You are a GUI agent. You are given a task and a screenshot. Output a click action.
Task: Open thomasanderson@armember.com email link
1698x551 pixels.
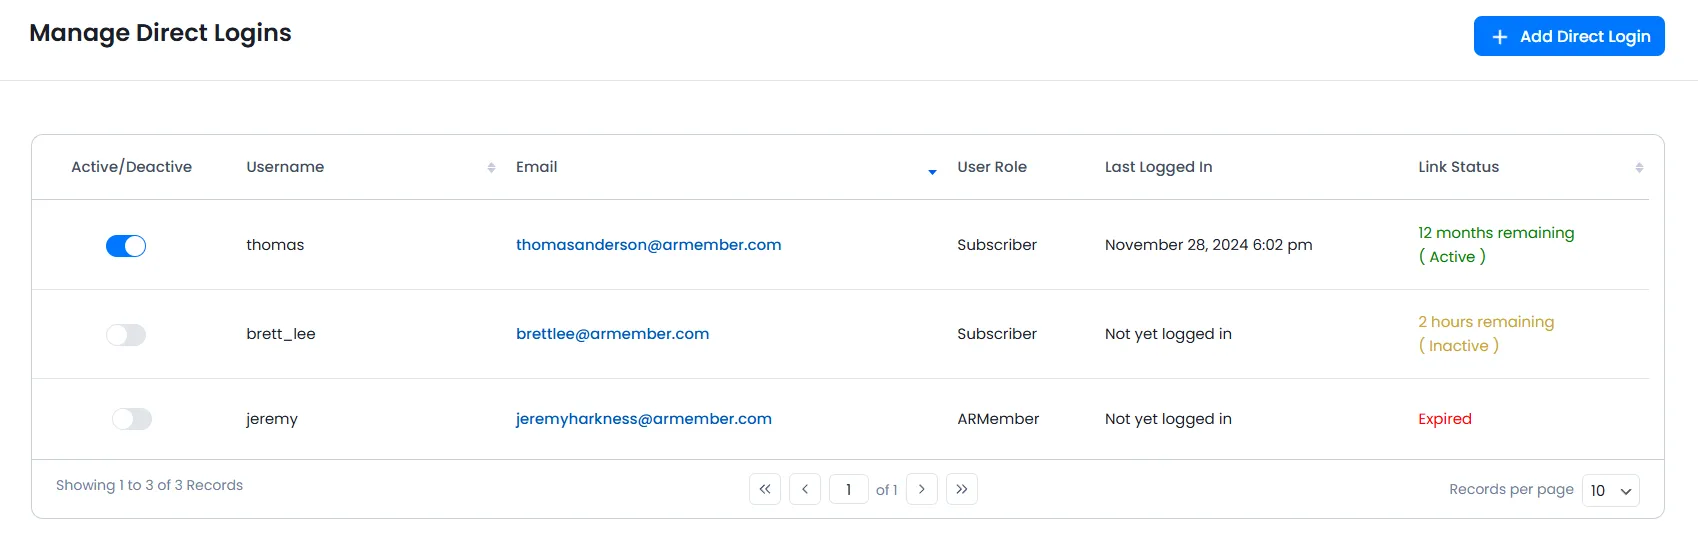[x=648, y=245]
